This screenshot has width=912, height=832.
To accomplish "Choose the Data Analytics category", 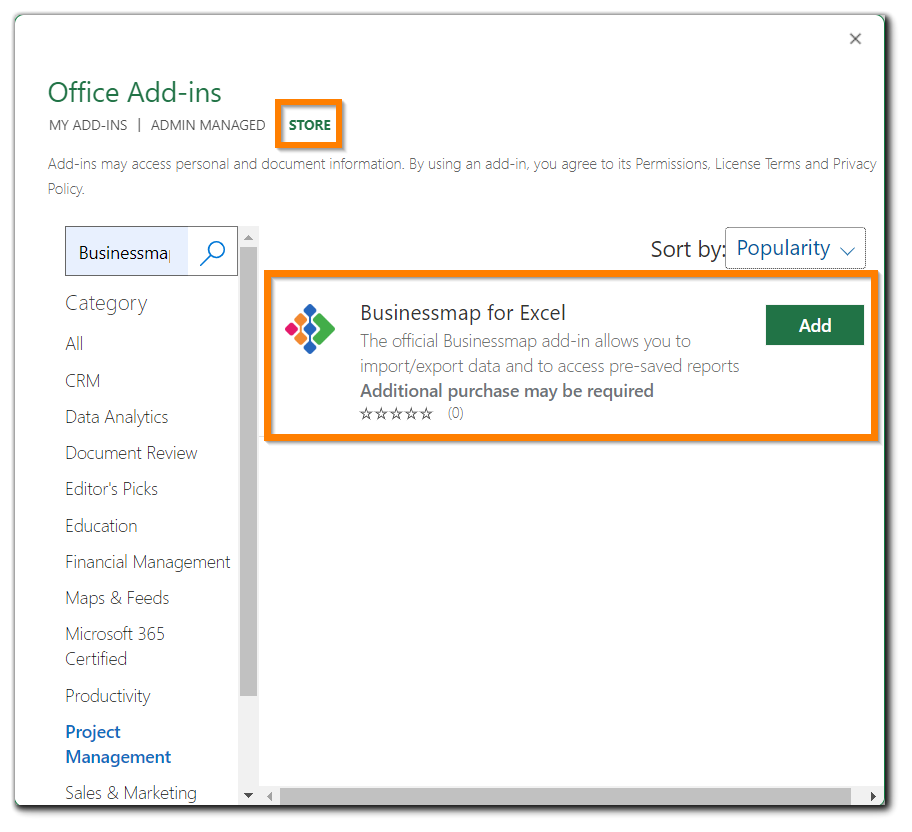I will click(117, 417).
